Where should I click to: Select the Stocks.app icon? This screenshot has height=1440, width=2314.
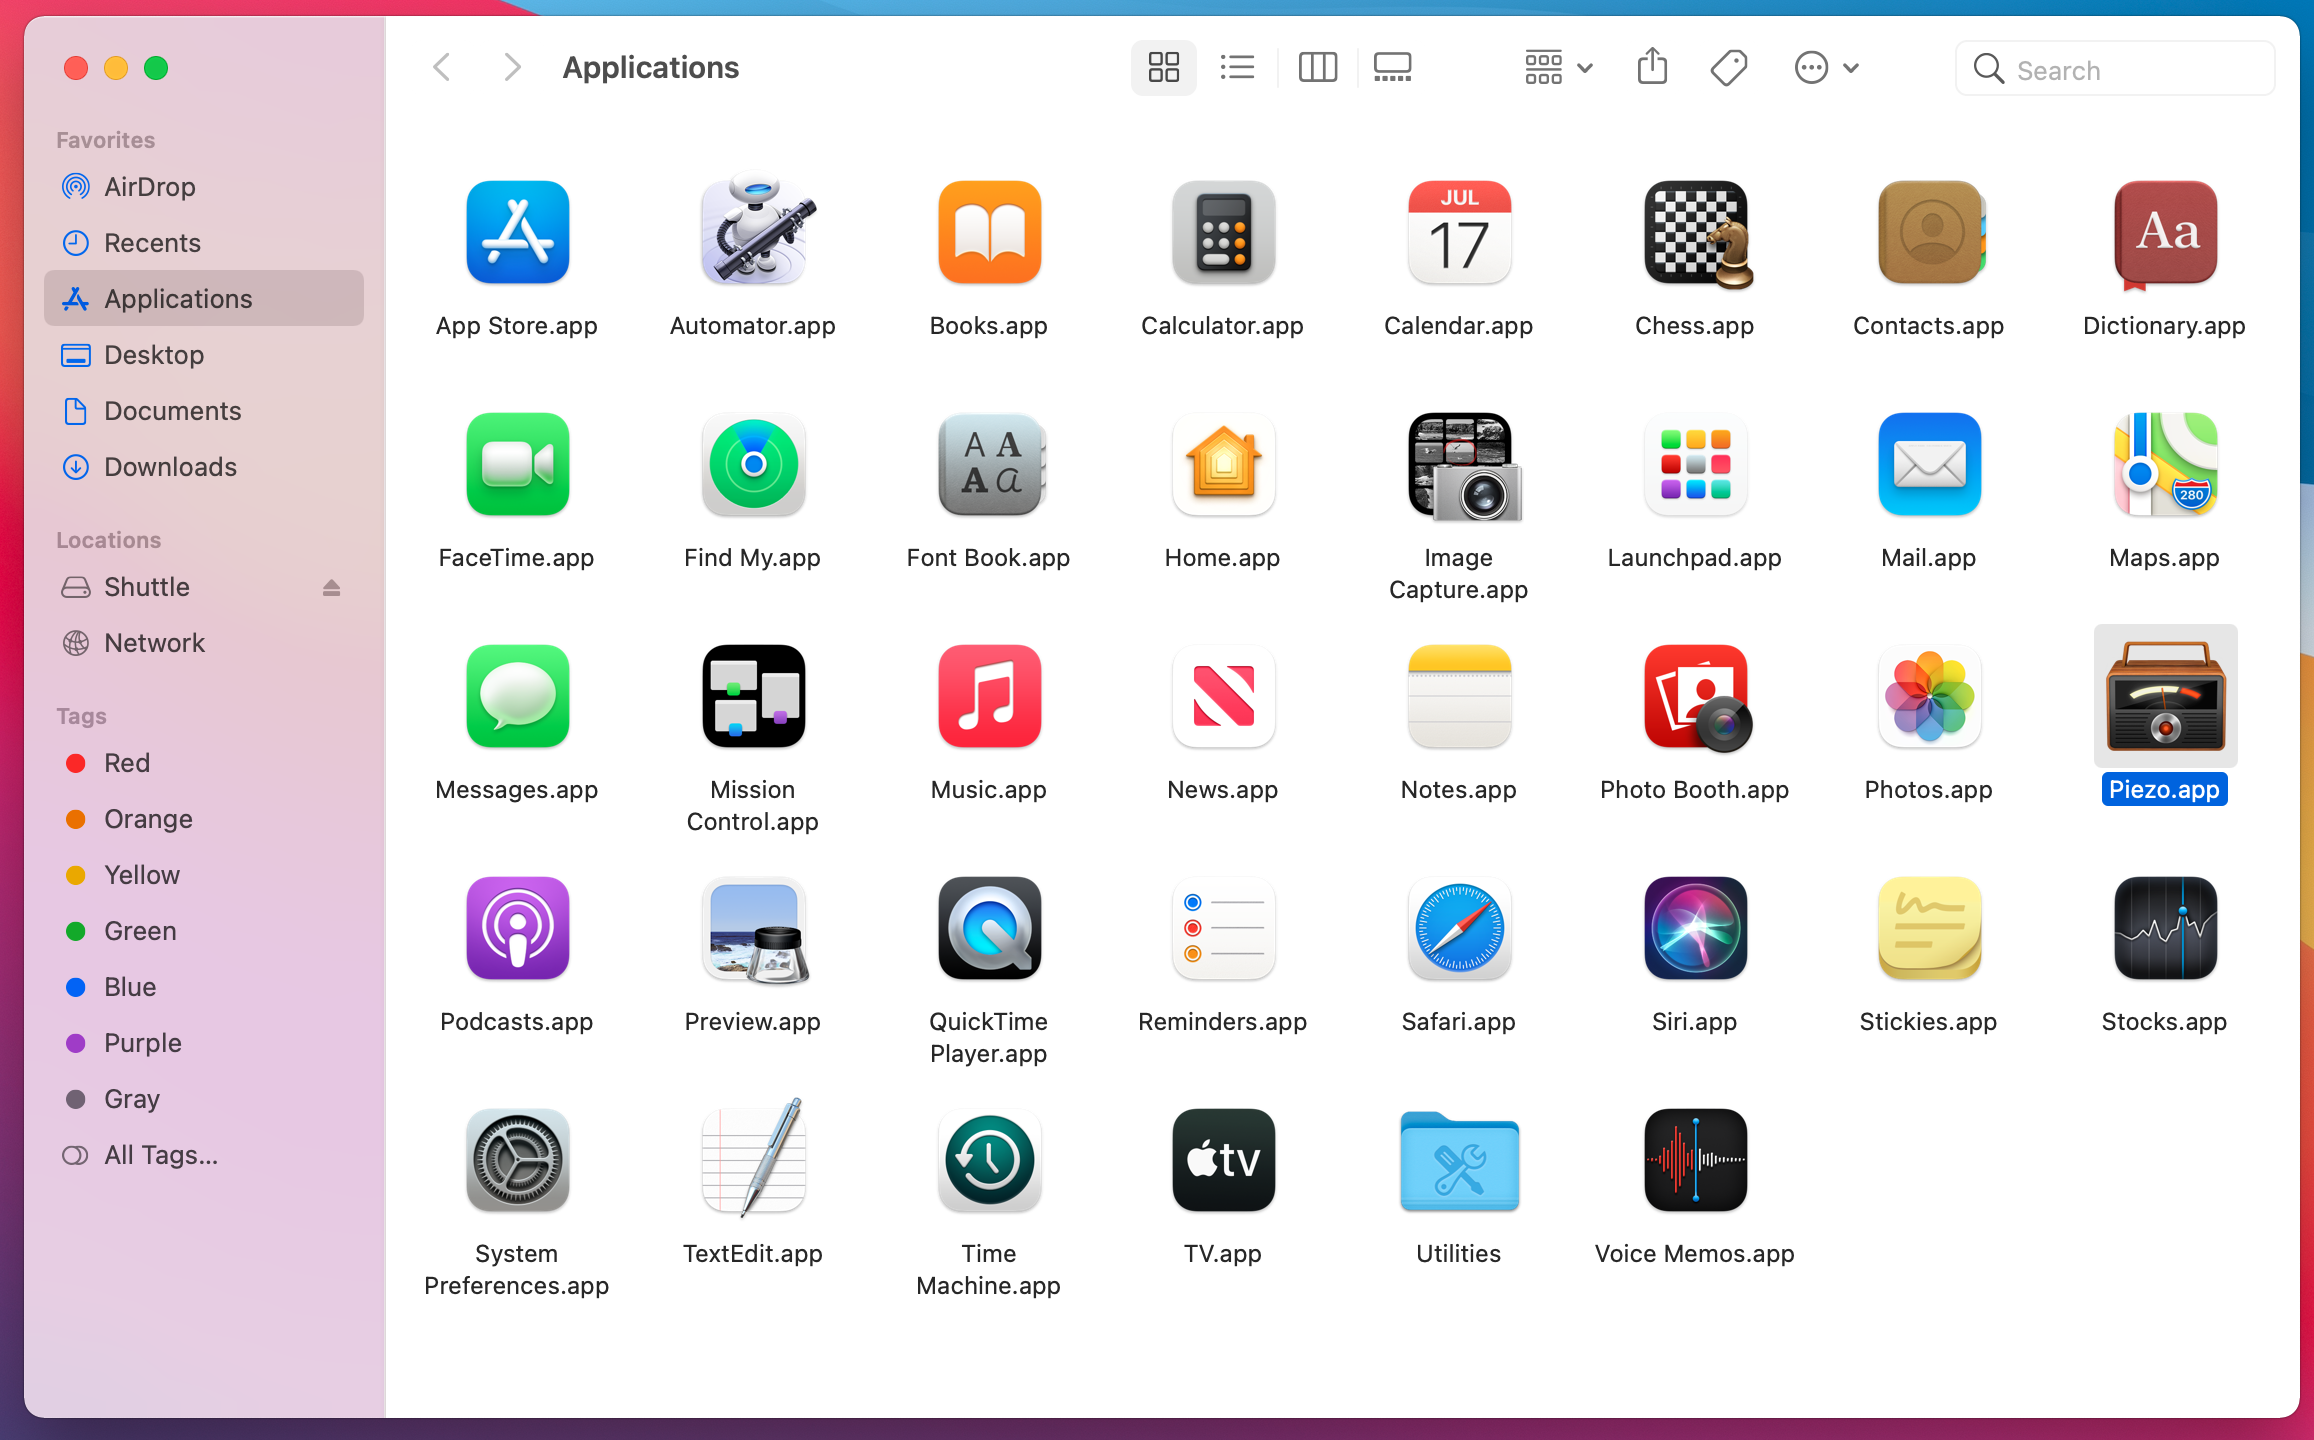2165,928
